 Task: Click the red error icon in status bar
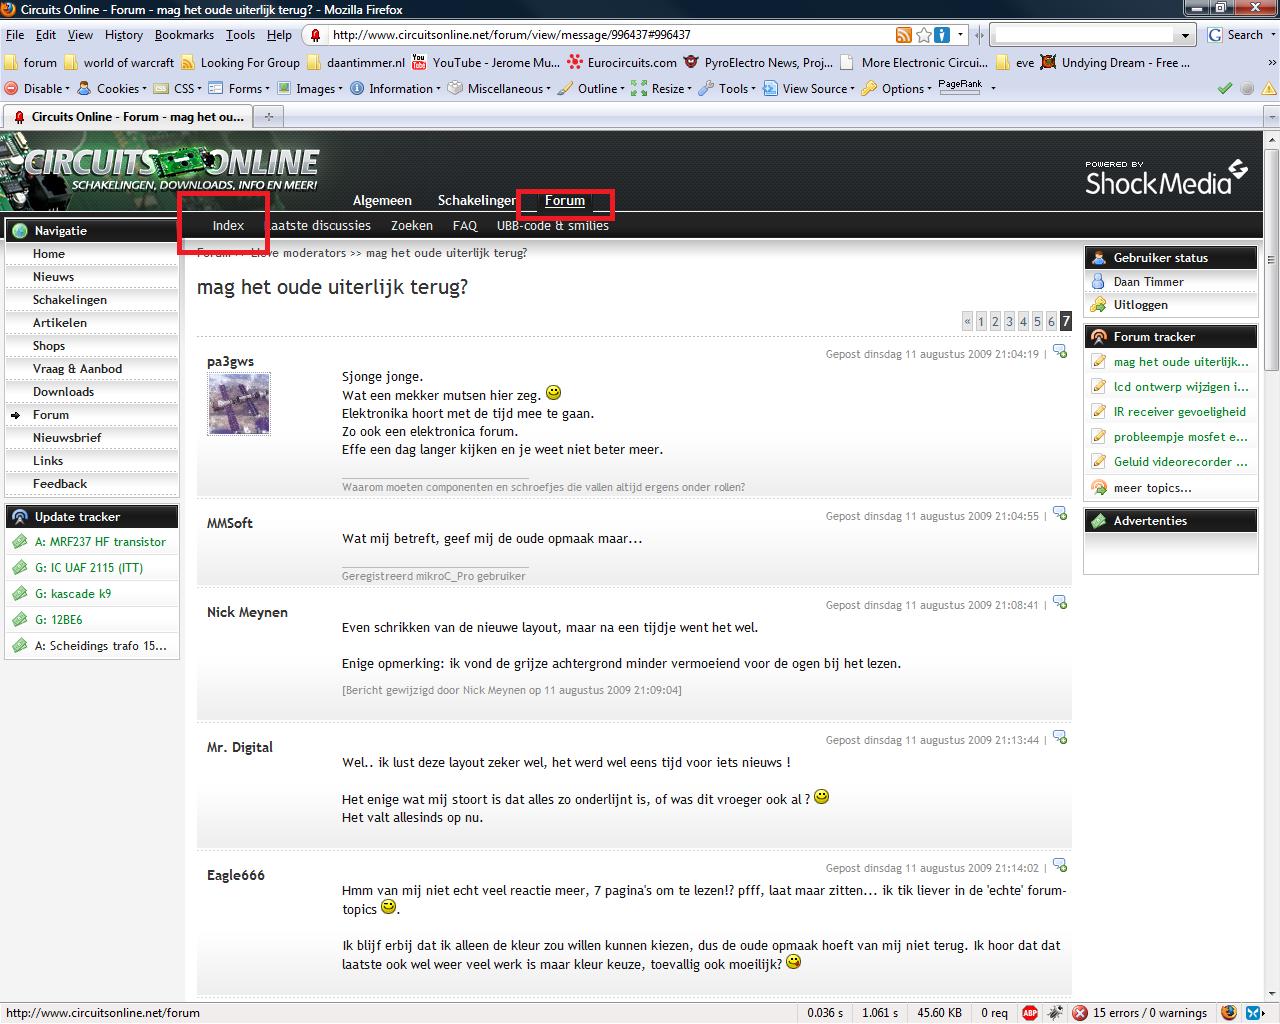(1080, 1013)
